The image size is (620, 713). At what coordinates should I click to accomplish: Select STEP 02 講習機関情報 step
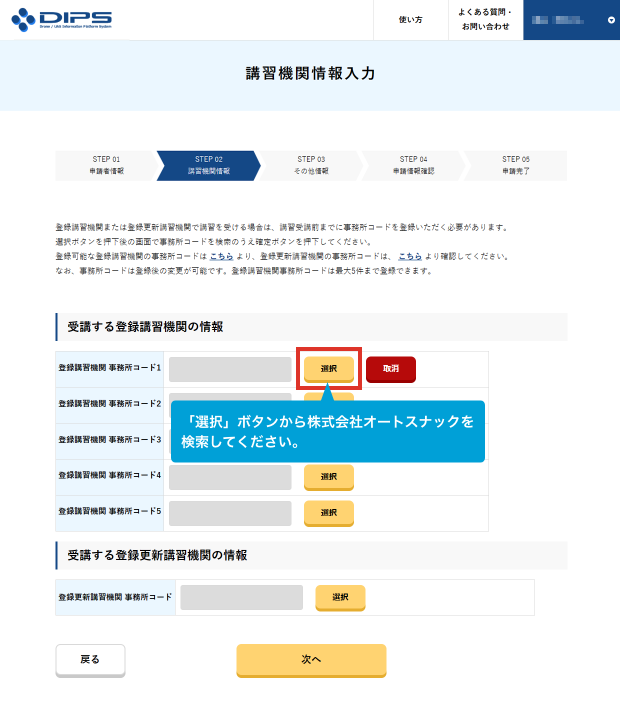point(209,166)
